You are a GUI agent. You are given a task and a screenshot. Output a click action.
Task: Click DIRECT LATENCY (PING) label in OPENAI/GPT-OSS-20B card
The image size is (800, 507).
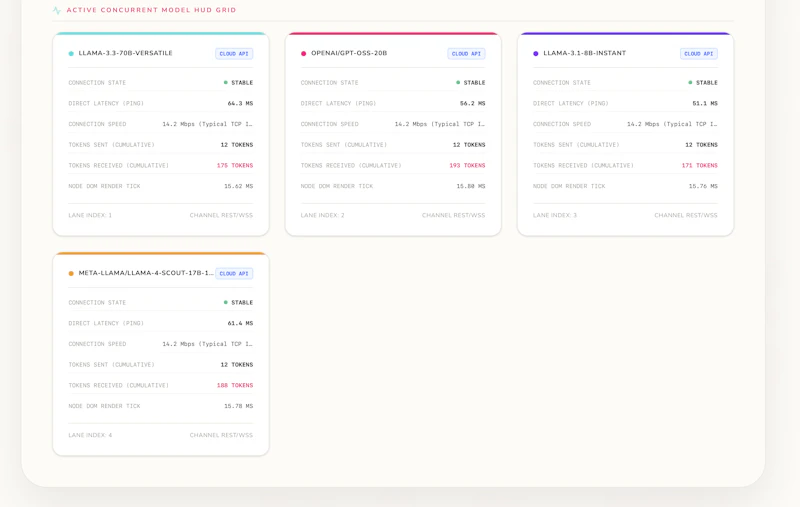point(338,103)
